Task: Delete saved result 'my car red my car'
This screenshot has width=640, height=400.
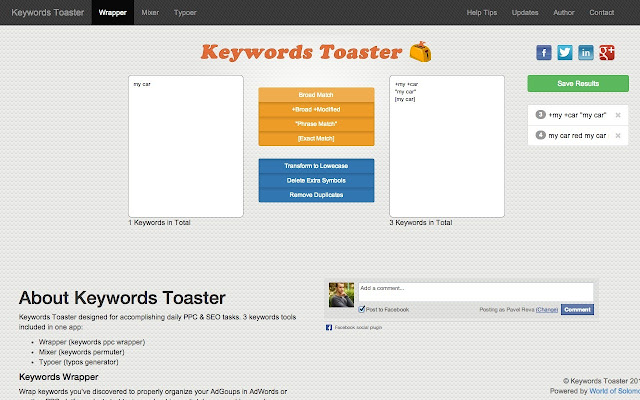Action: coord(618,136)
